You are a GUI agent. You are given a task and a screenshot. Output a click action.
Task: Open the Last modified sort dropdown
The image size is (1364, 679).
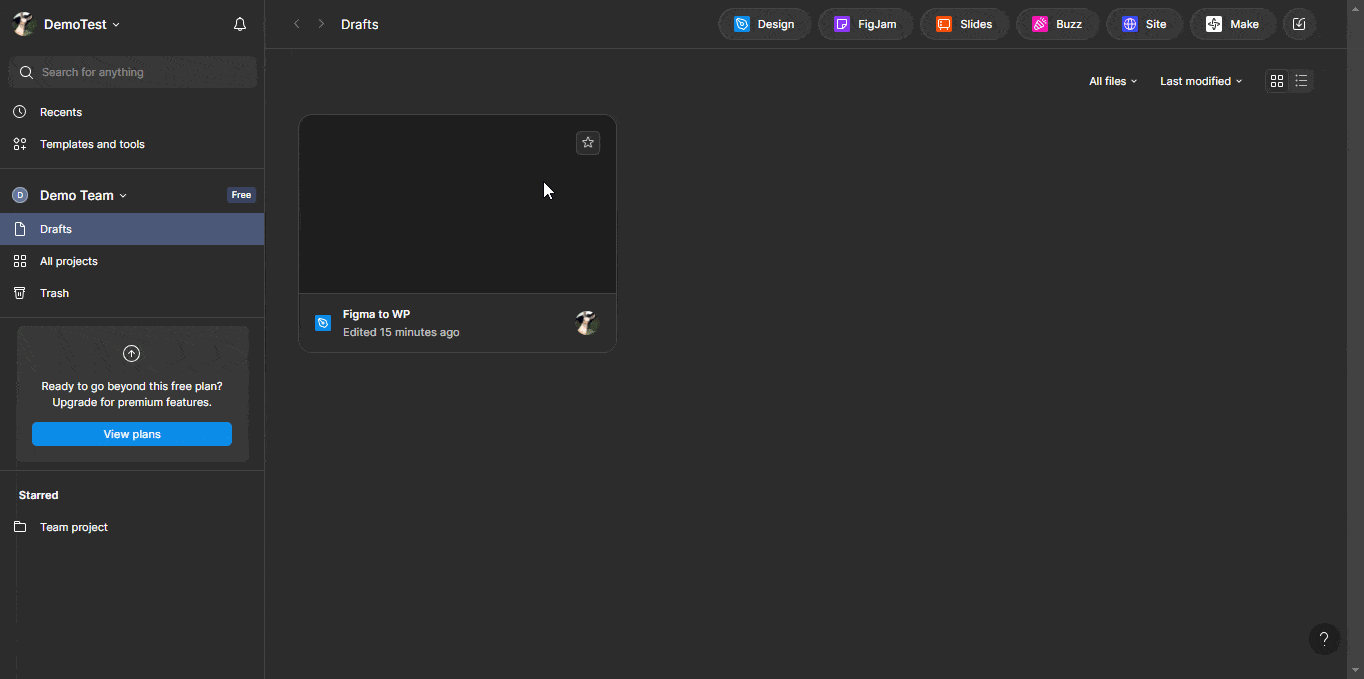click(1201, 81)
